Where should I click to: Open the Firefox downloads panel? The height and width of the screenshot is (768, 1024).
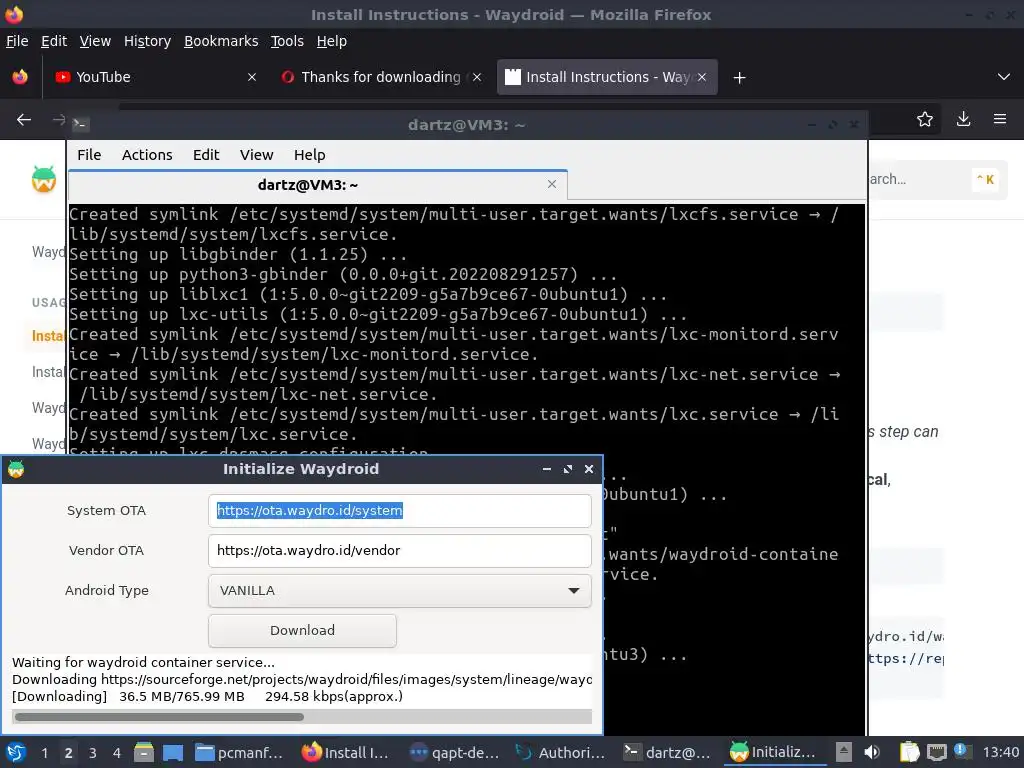[x=963, y=119]
